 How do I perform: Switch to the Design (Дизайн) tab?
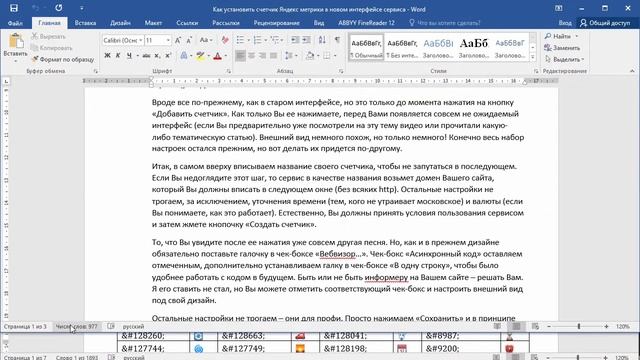coord(120,23)
